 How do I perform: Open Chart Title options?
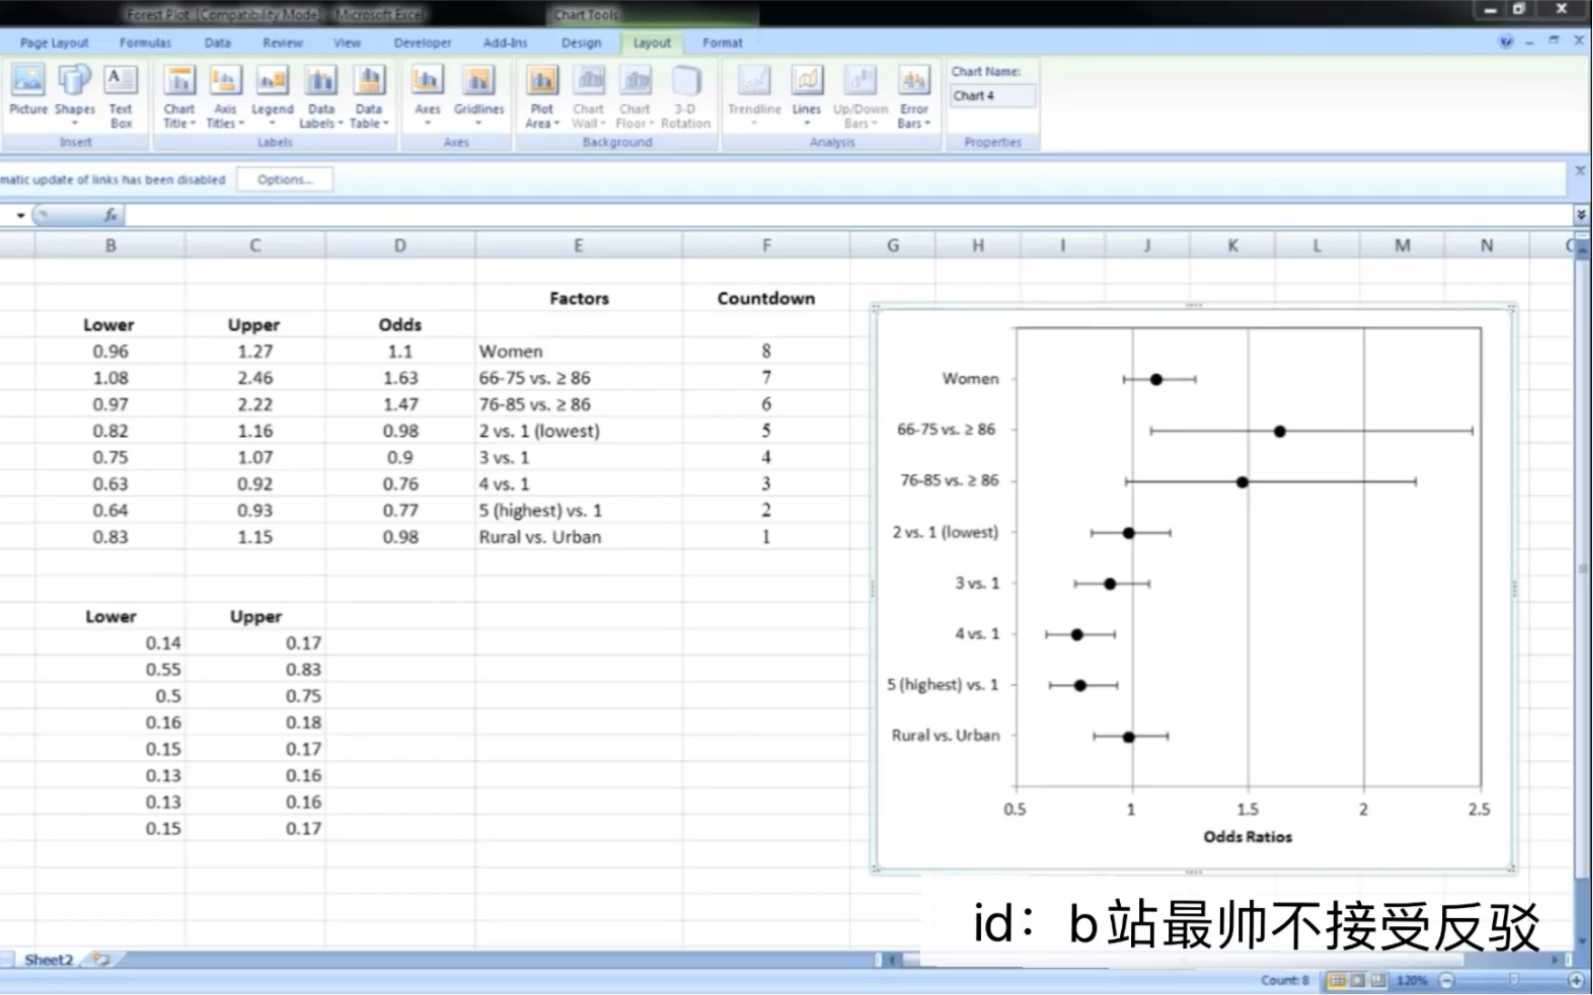[x=179, y=96]
